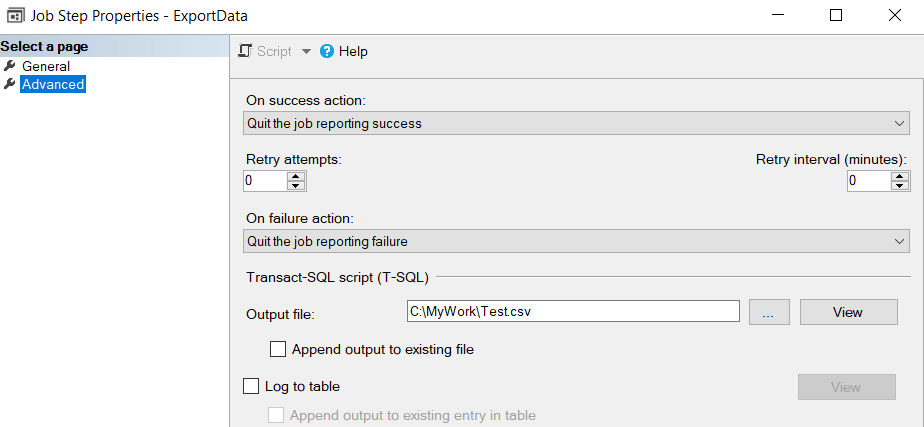Click the wrench icon beside Advanced

coord(10,84)
